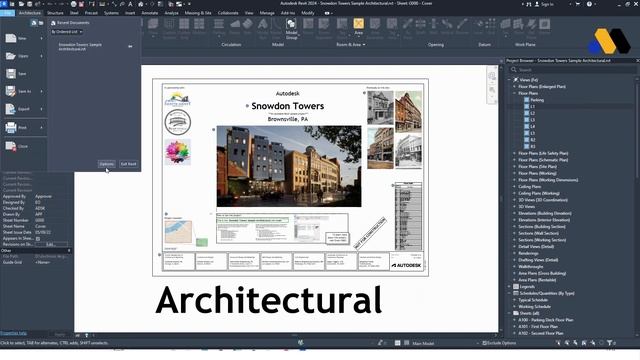This screenshot has height=360, width=640.
Task: Open the Modify ribbon tab
Action: (x=308, y=13)
